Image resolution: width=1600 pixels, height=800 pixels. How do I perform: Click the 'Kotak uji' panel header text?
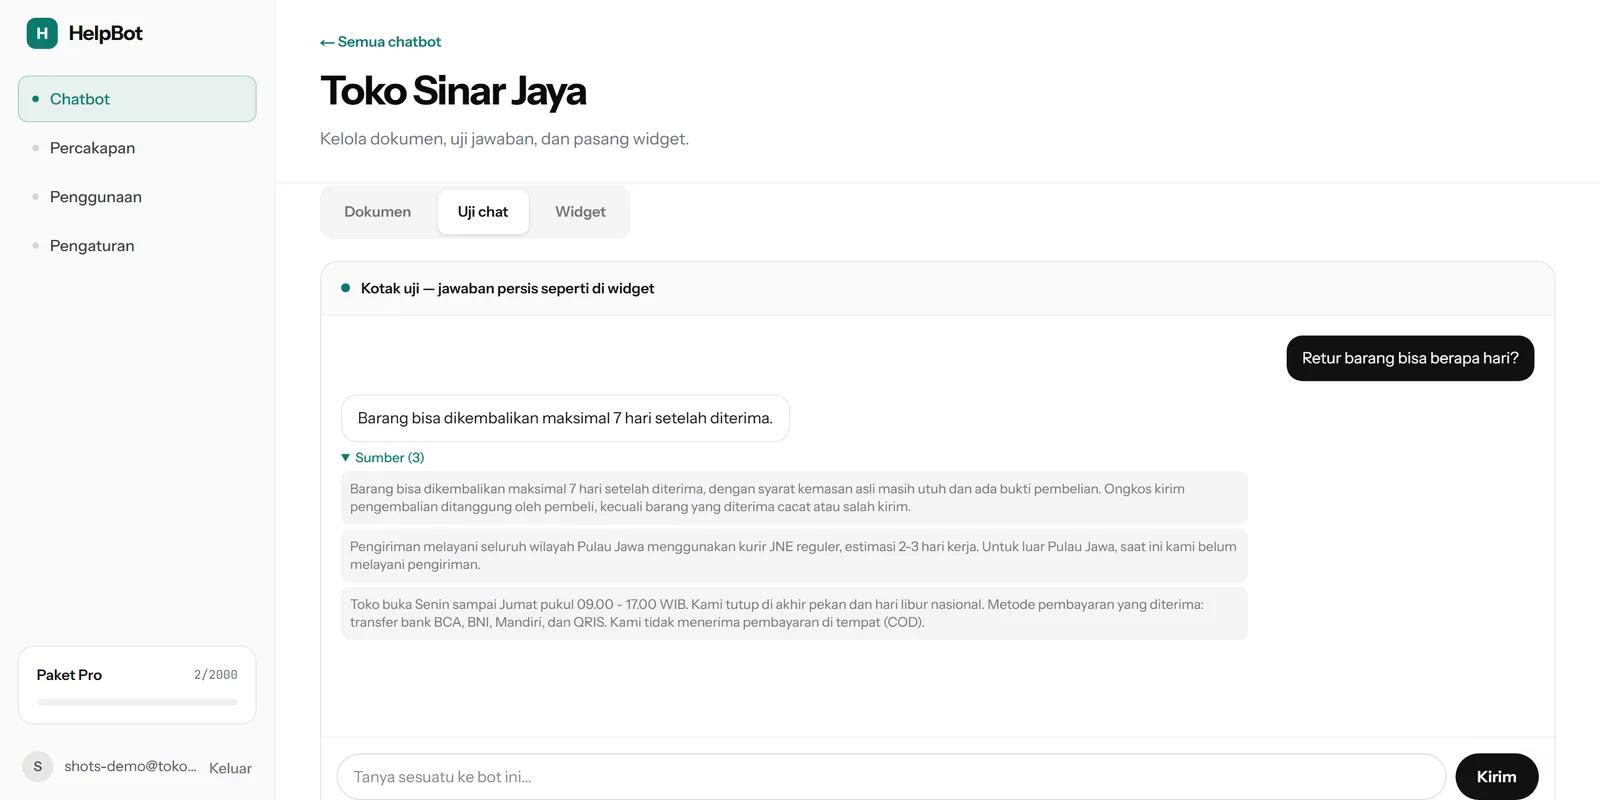[x=507, y=289]
